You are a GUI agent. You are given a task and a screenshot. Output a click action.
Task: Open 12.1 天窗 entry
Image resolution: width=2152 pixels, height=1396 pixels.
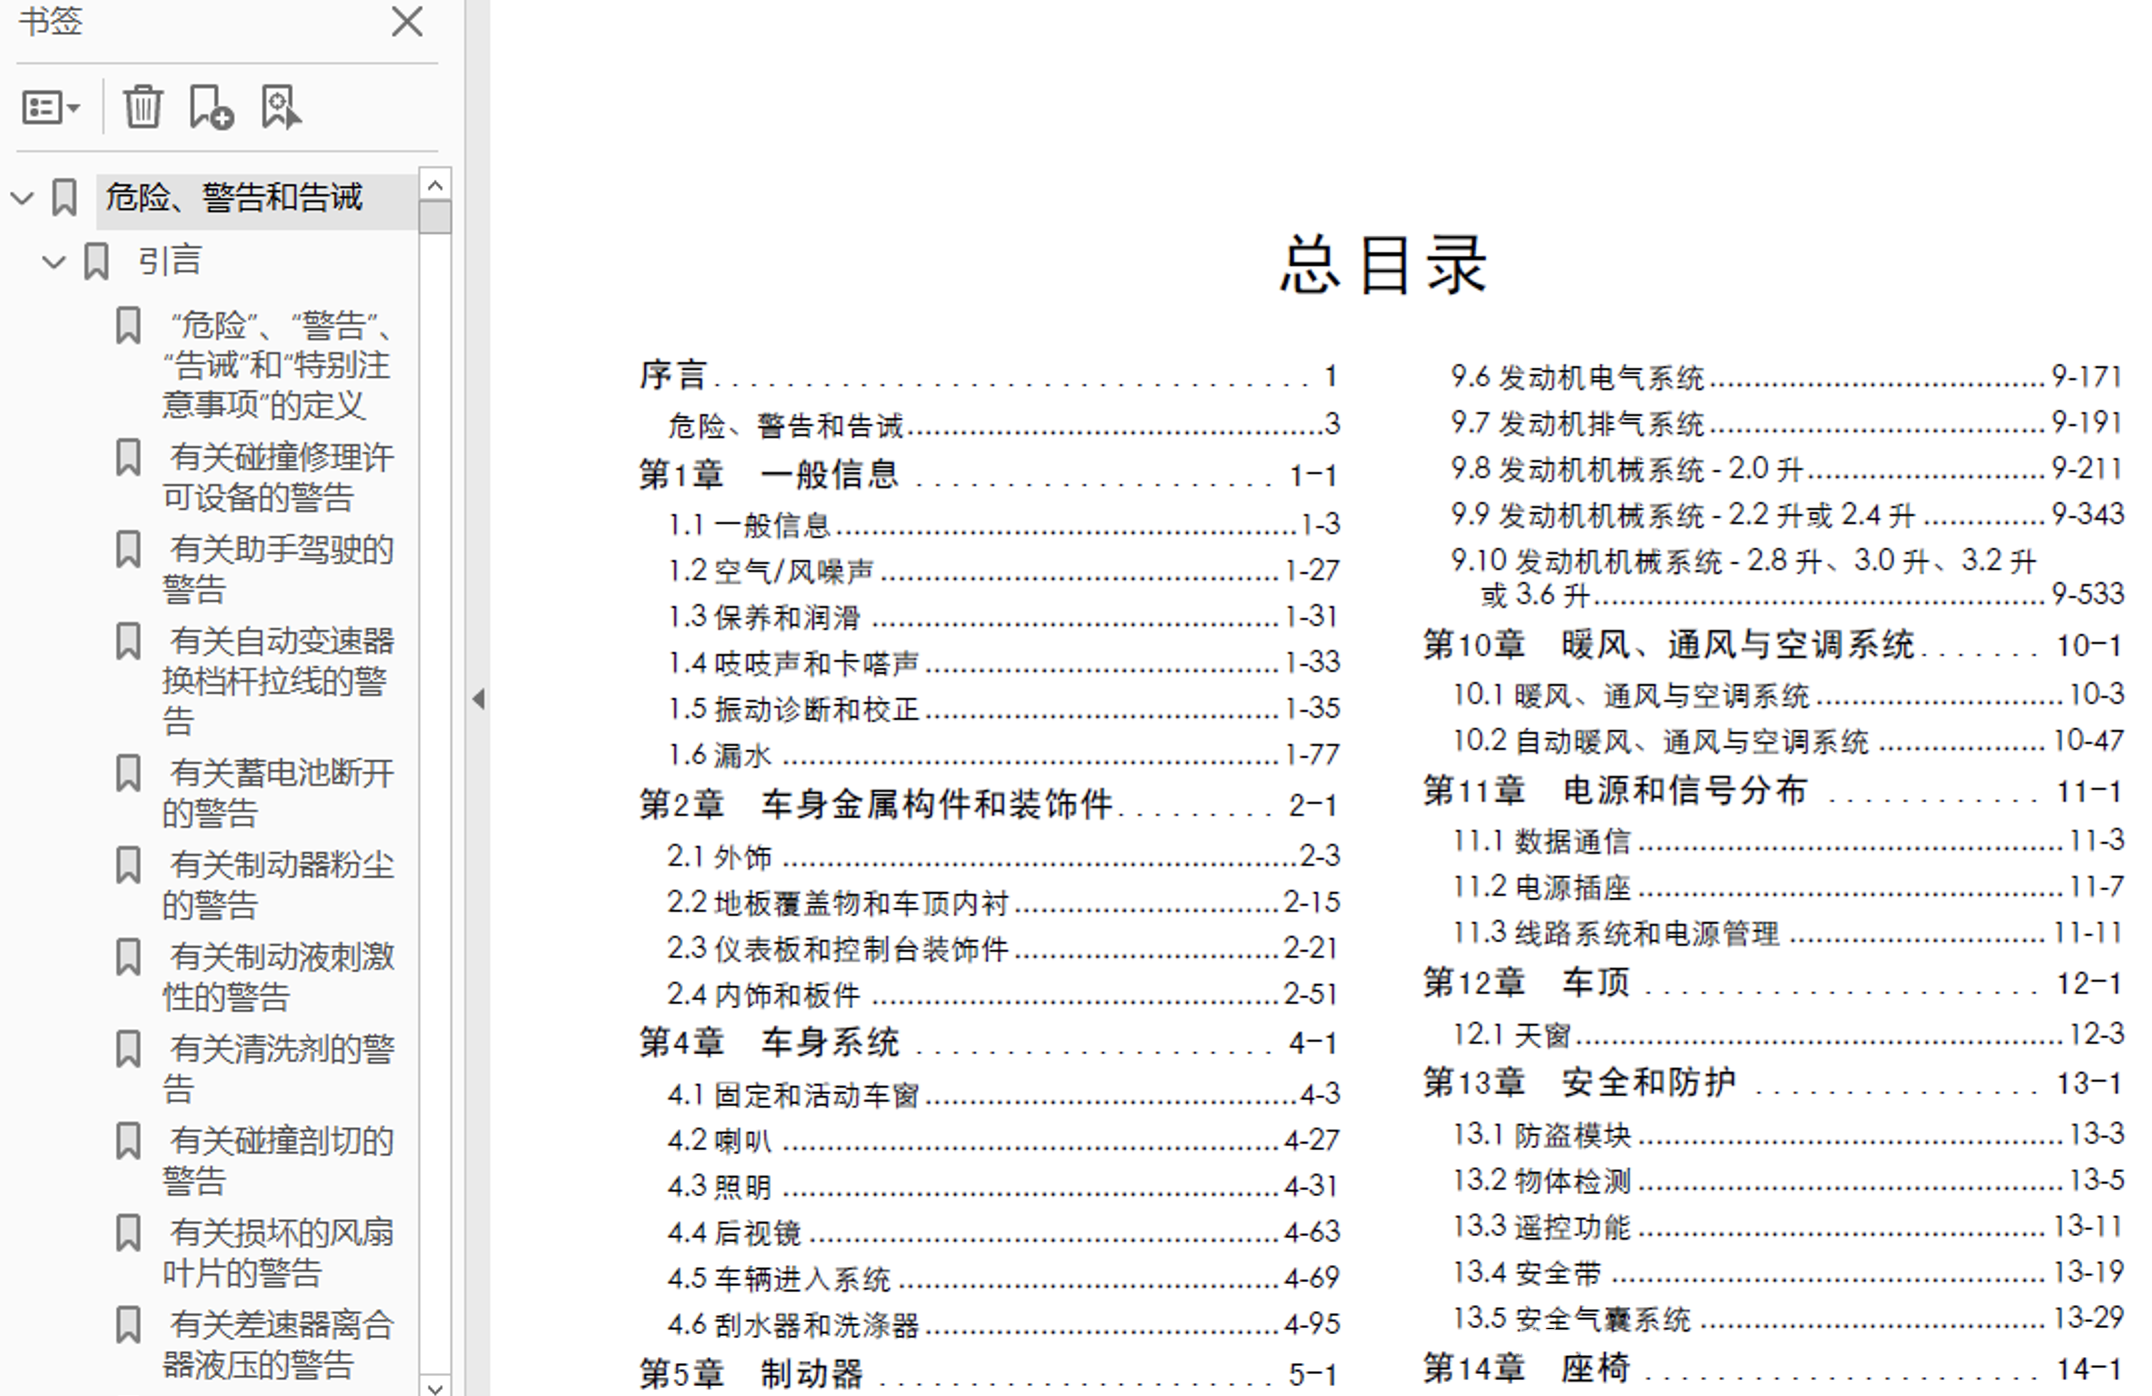pyautogui.click(x=1787, y=1034)
